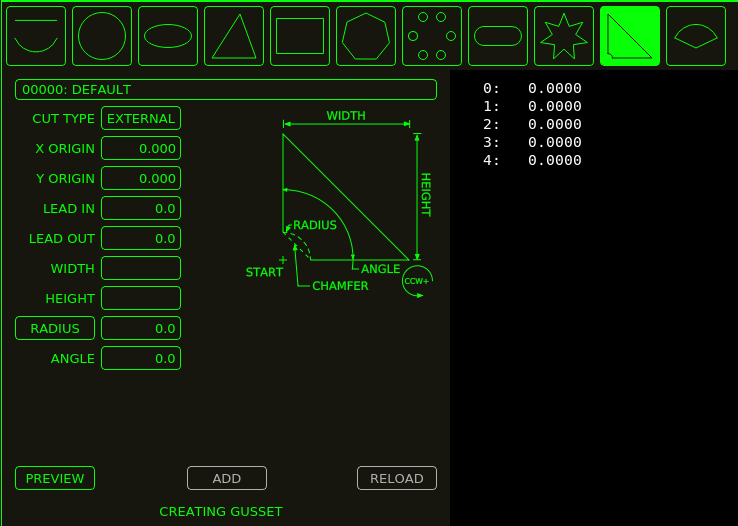Click the LEAD OUT input field

pos(141,238)
